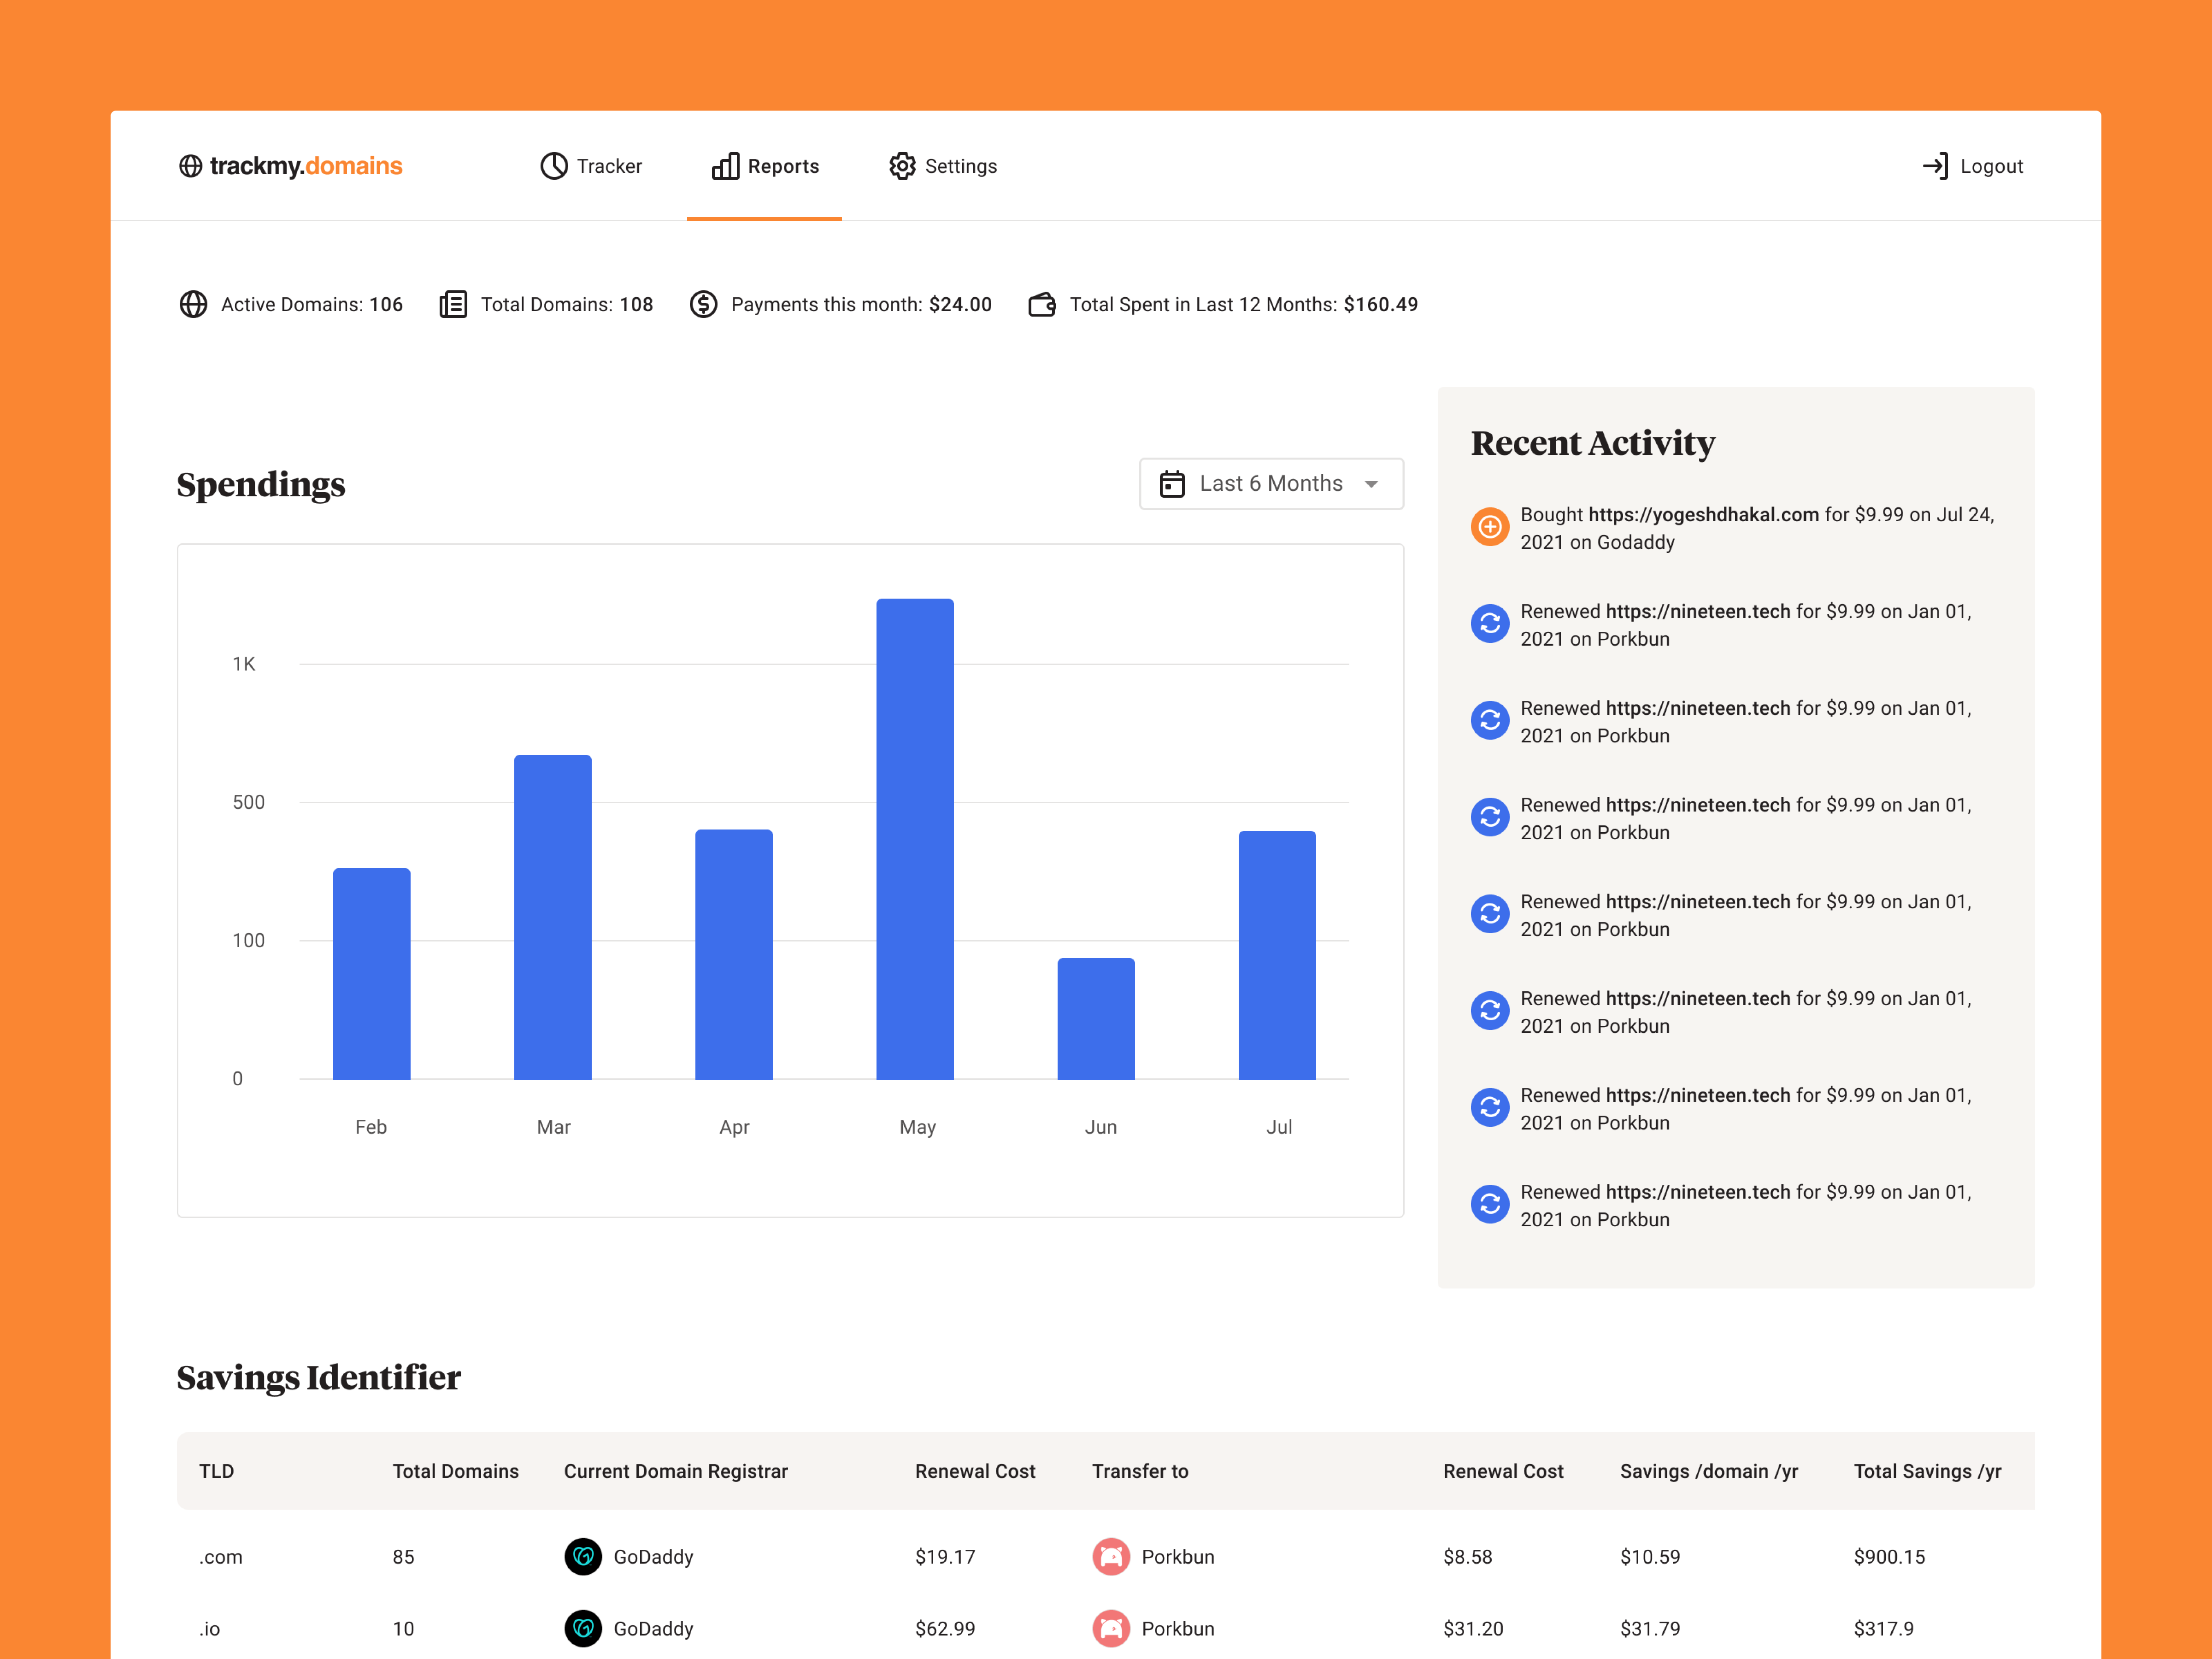The width and height of the screenshot is (2212, 1659).
Task: Click the Settings gear icon
Action: tap(902, 166)
